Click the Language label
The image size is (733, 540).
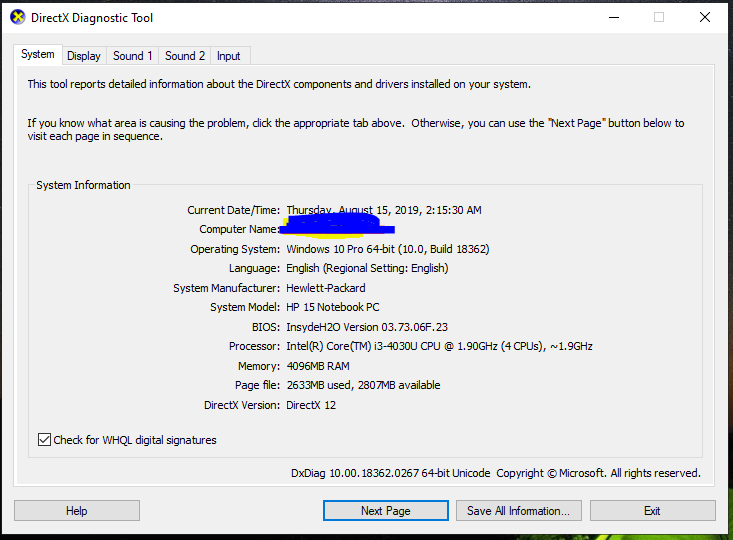tap(254, 268)
